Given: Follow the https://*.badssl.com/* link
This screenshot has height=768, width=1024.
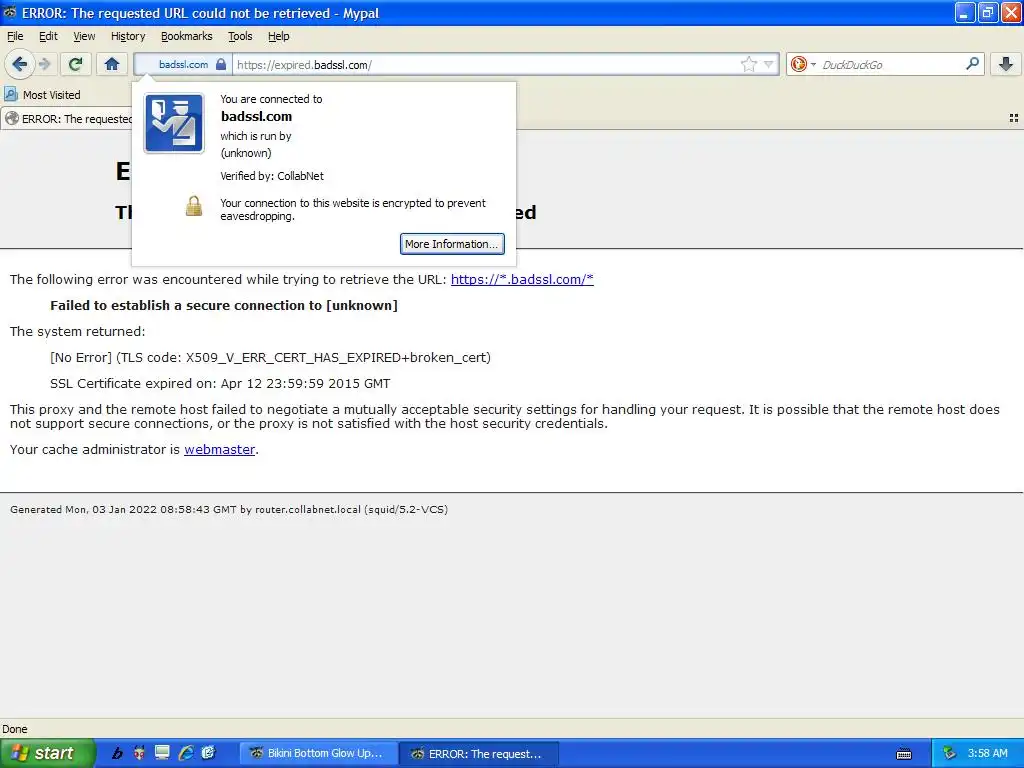Looking at the screenshot, I should pyautogui.click(x=522, y=280).
